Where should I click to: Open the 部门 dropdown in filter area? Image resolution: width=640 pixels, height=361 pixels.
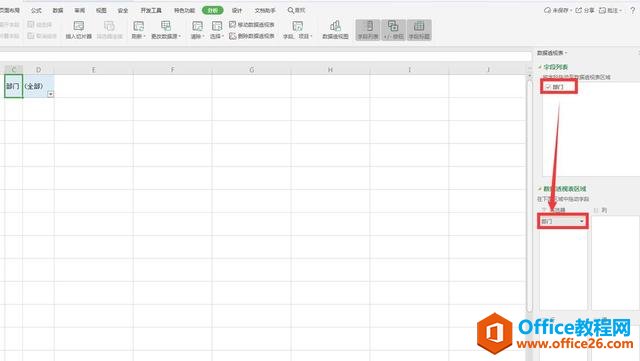(x=582, y=221)
